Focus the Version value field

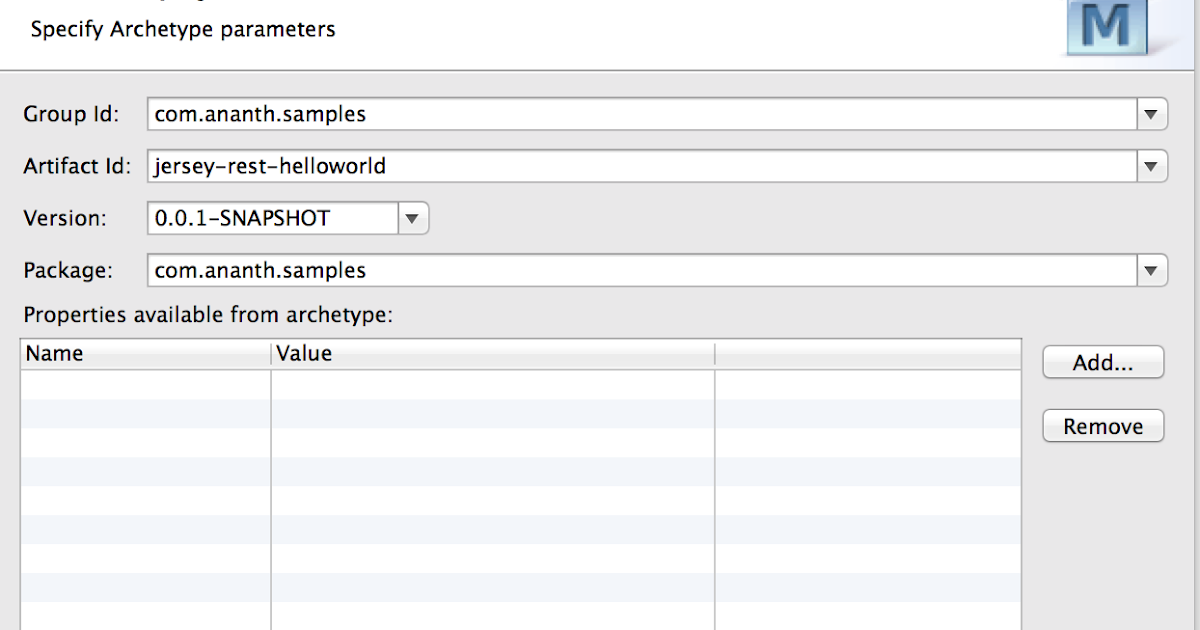[x=270, y=218]
